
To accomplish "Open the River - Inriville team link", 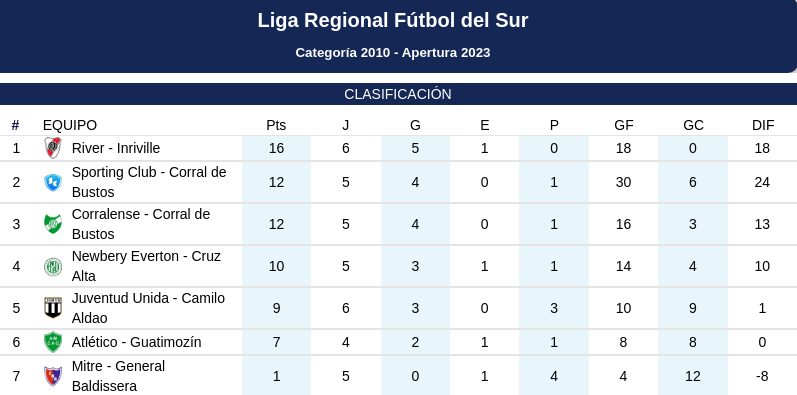I will point(116,148).
